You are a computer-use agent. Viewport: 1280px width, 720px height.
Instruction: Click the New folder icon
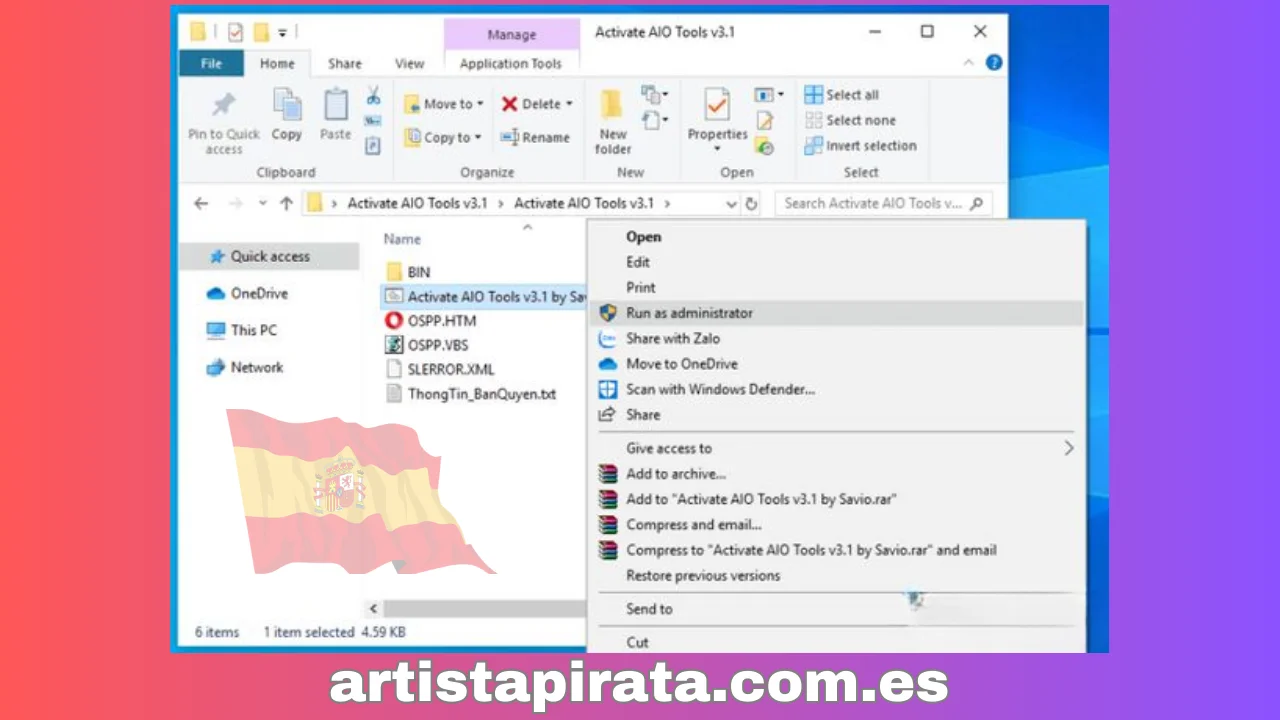612,105
